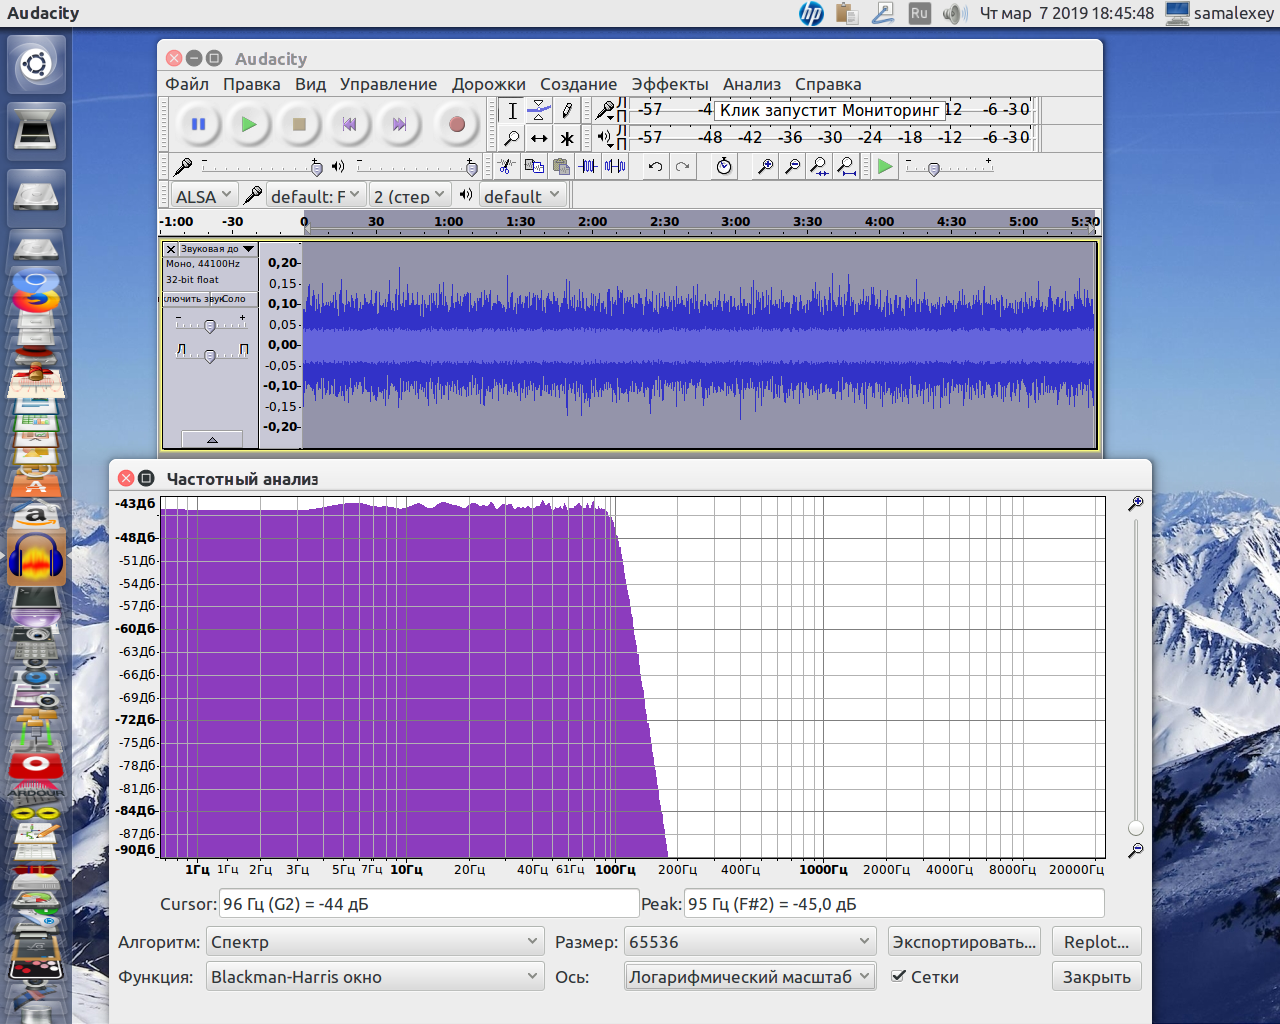
Task: Open the recording channels '2 (стер' dropdown
Action: point(409,196)
